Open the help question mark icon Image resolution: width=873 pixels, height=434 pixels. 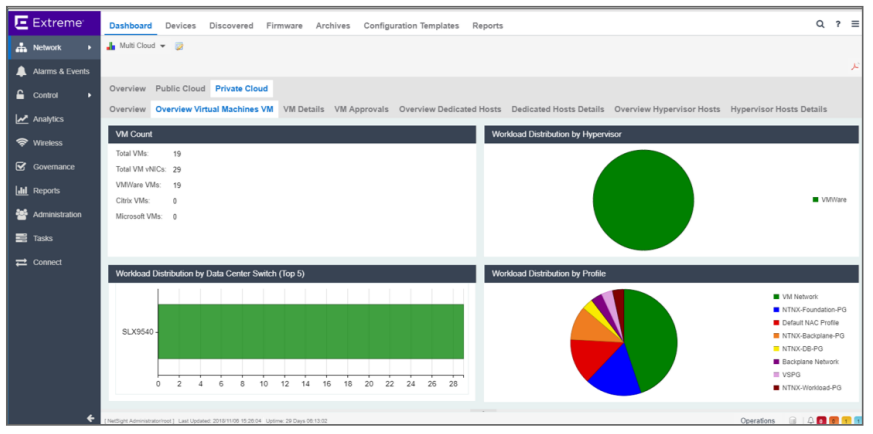tap(838, 24)
